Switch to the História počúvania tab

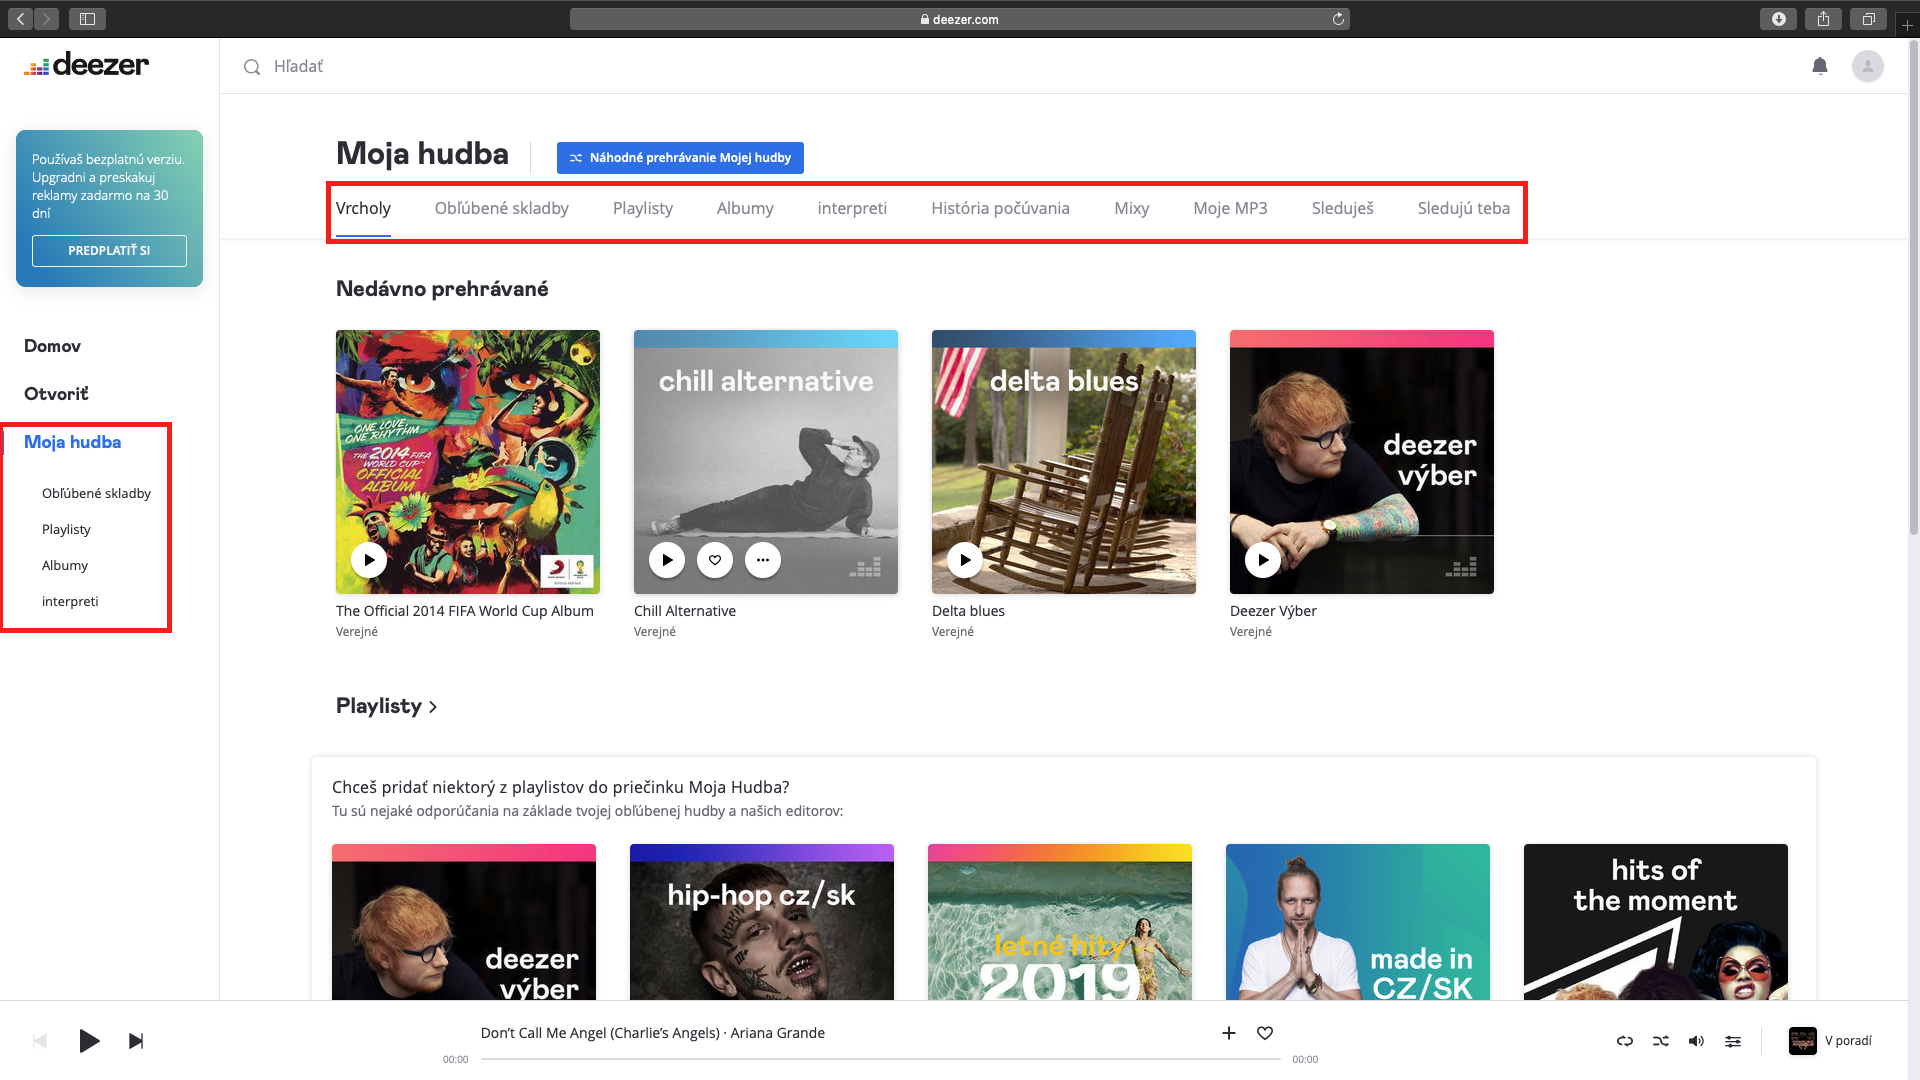pos(1000,209)
